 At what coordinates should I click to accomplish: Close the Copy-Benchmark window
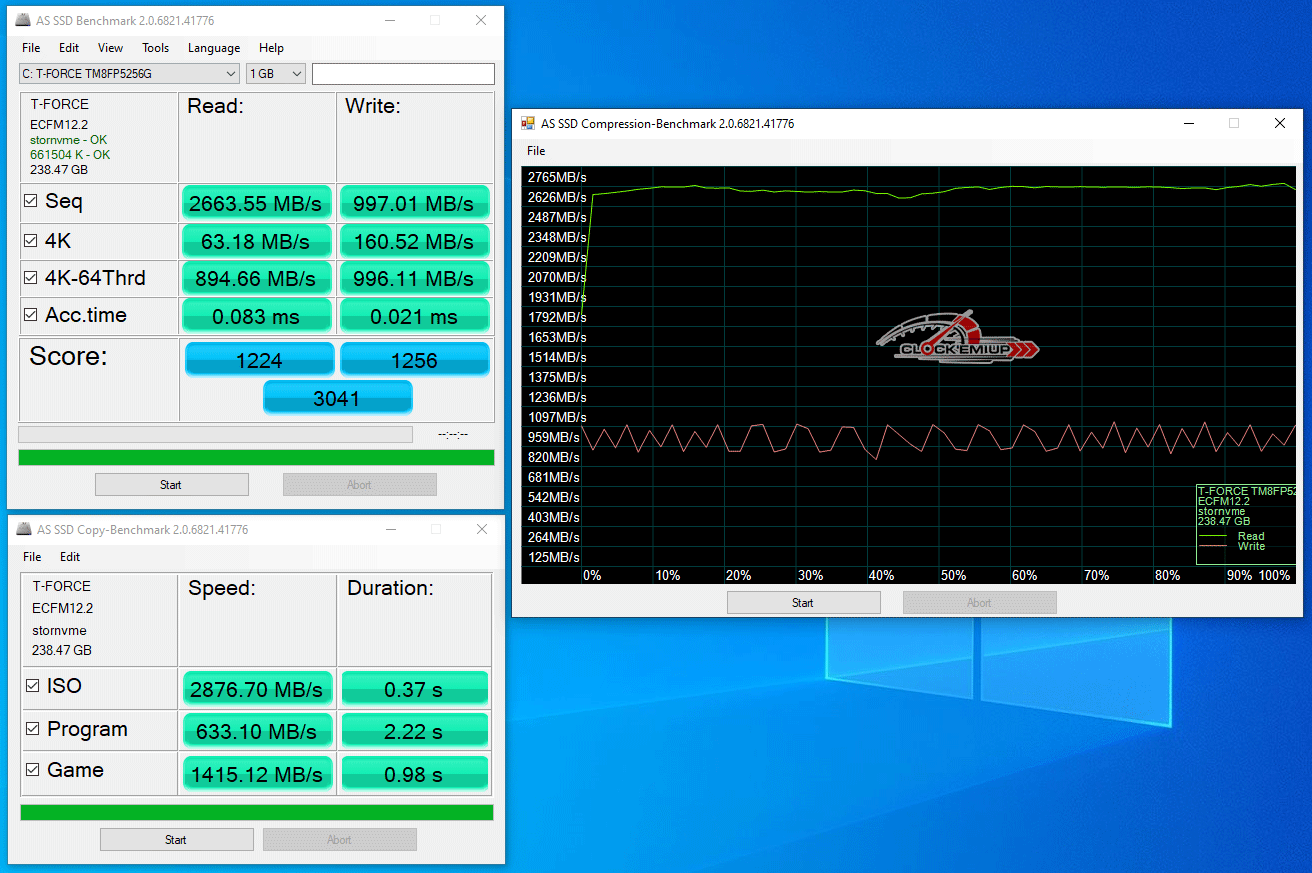[481, 529]
